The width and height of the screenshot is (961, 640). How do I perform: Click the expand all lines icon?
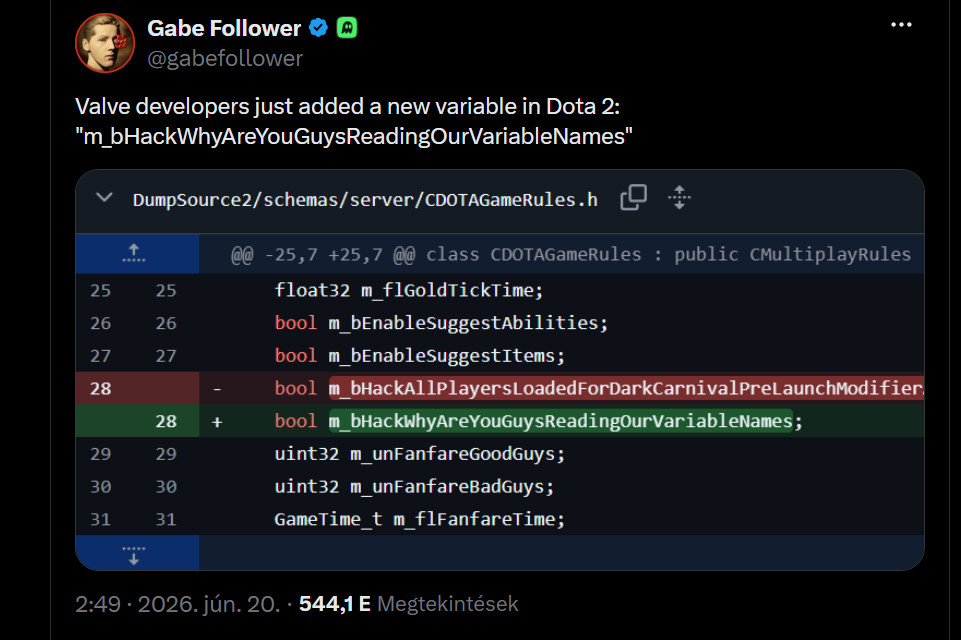(x=679, y=197)
